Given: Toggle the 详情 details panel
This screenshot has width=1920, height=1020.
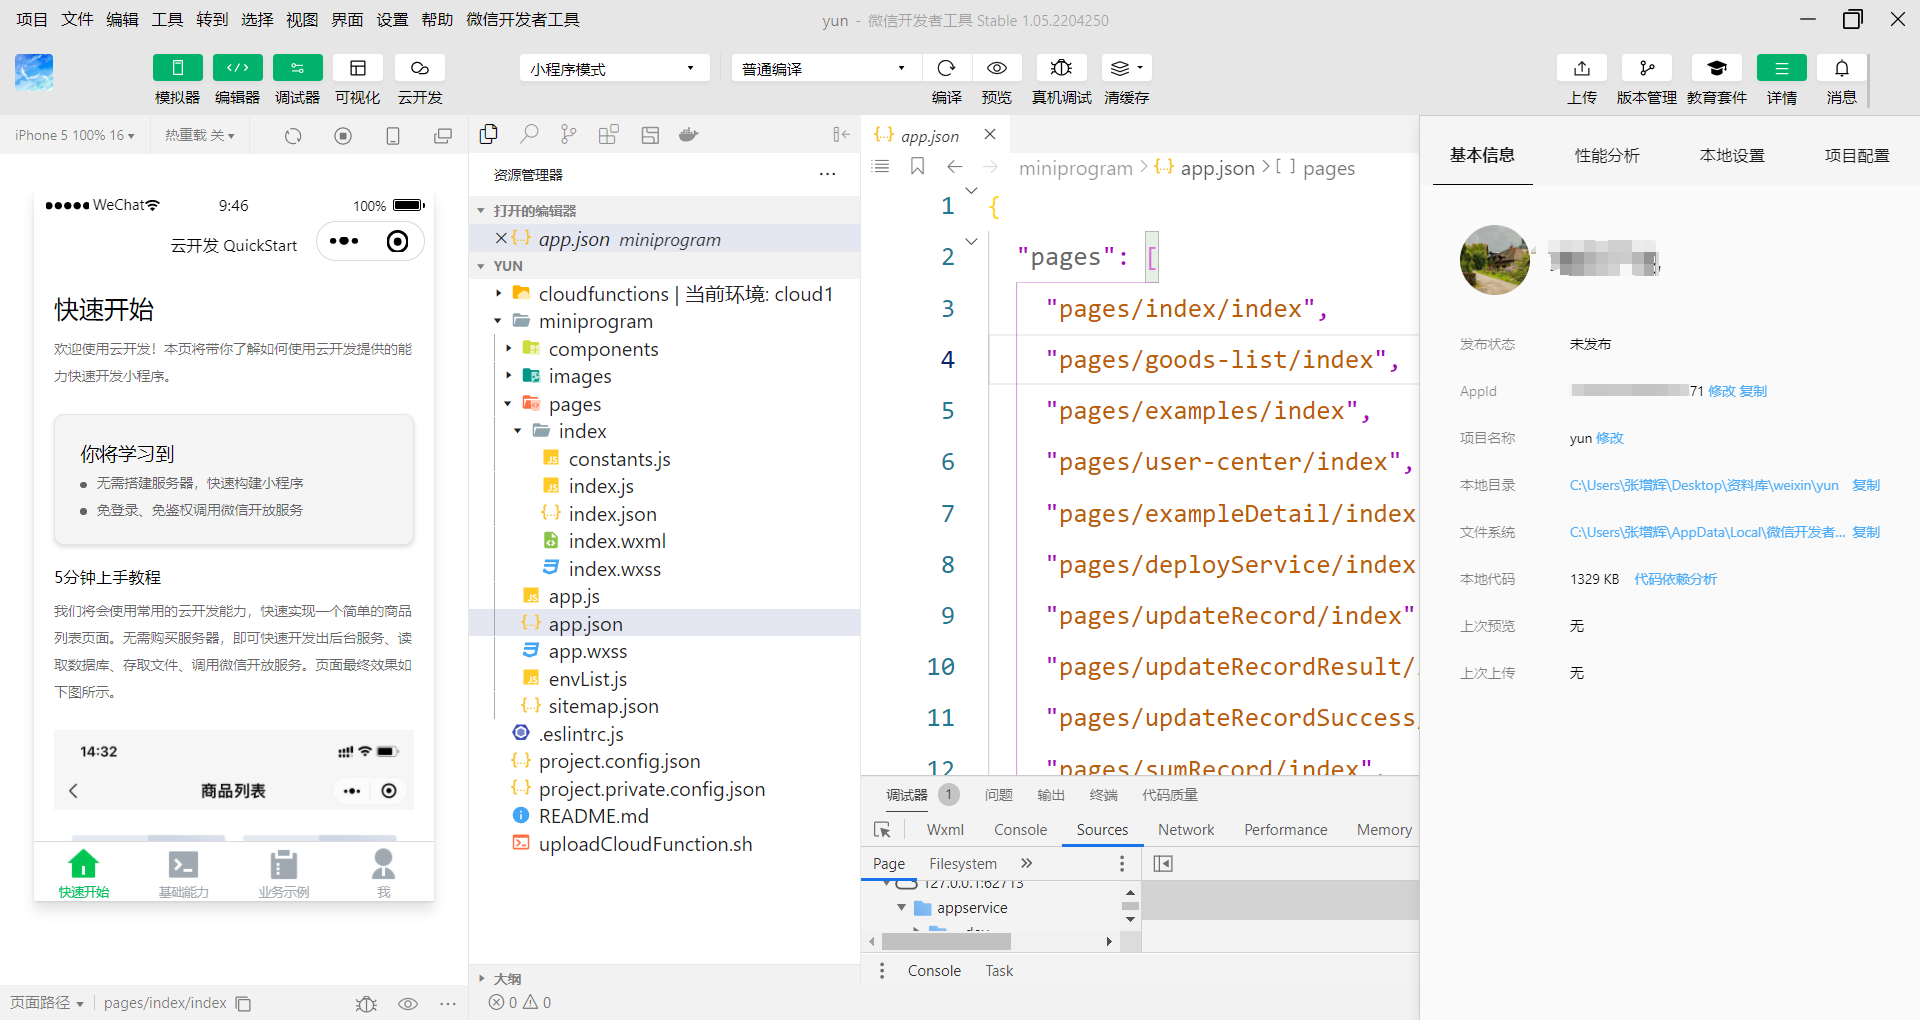Looking at the screenshot, I should pos(1782,68).
